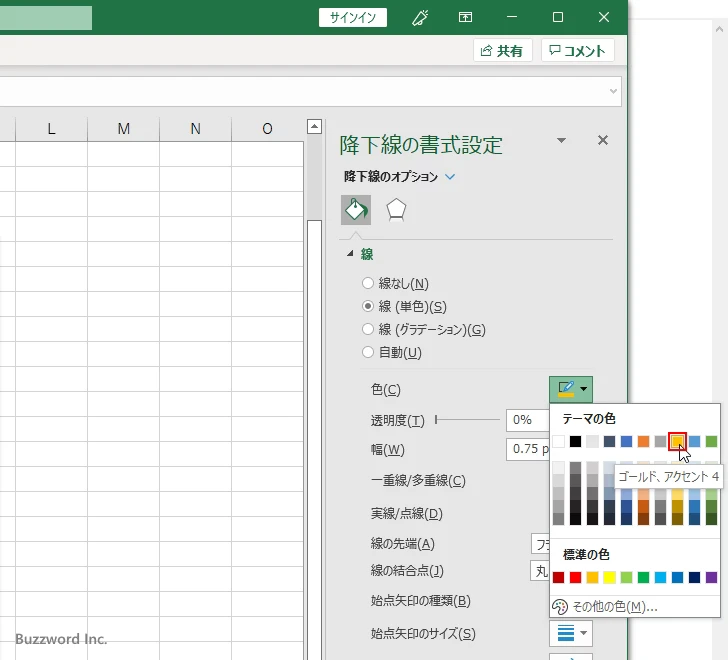Click the サインイン sign-in button
Viewport: 728px width, 660px height.
pyautogui.click(x=353, y=18)
